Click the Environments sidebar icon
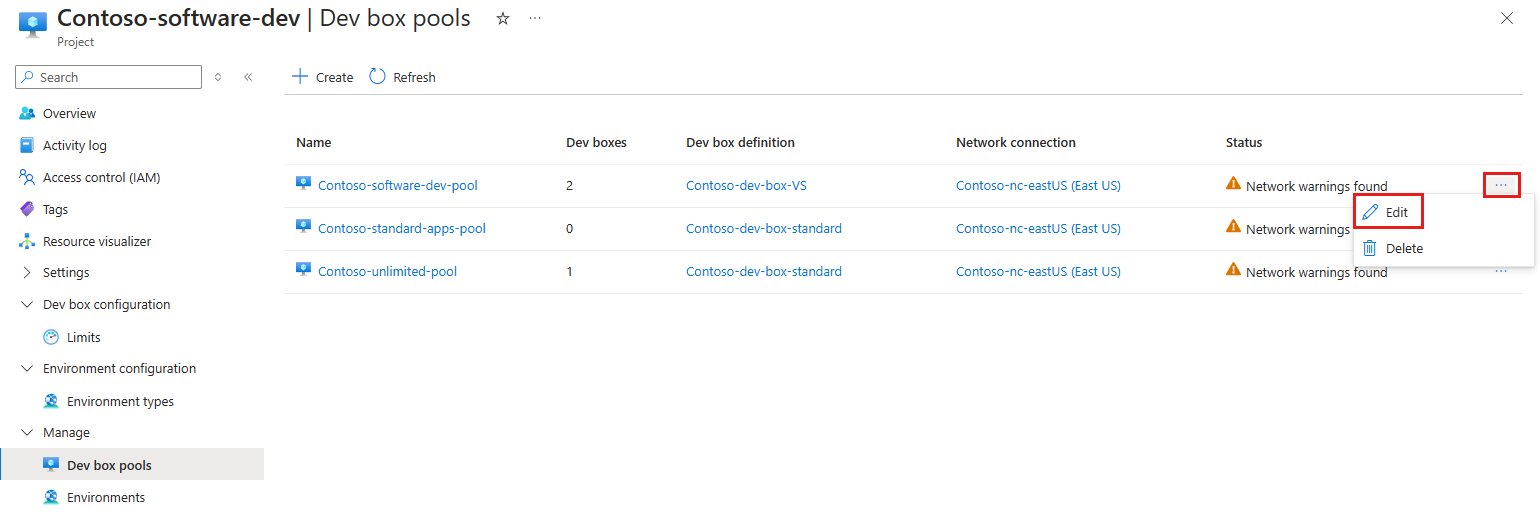Image resolution: width=1540 pixels, height=521 pixels. point(51,497)
